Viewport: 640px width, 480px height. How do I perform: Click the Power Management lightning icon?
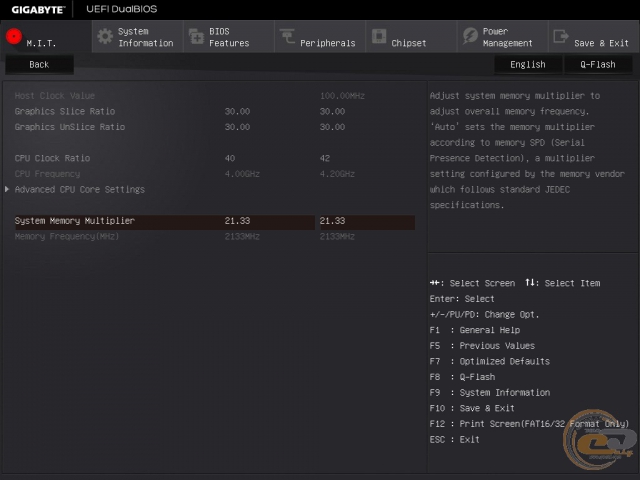coord(470,36)
